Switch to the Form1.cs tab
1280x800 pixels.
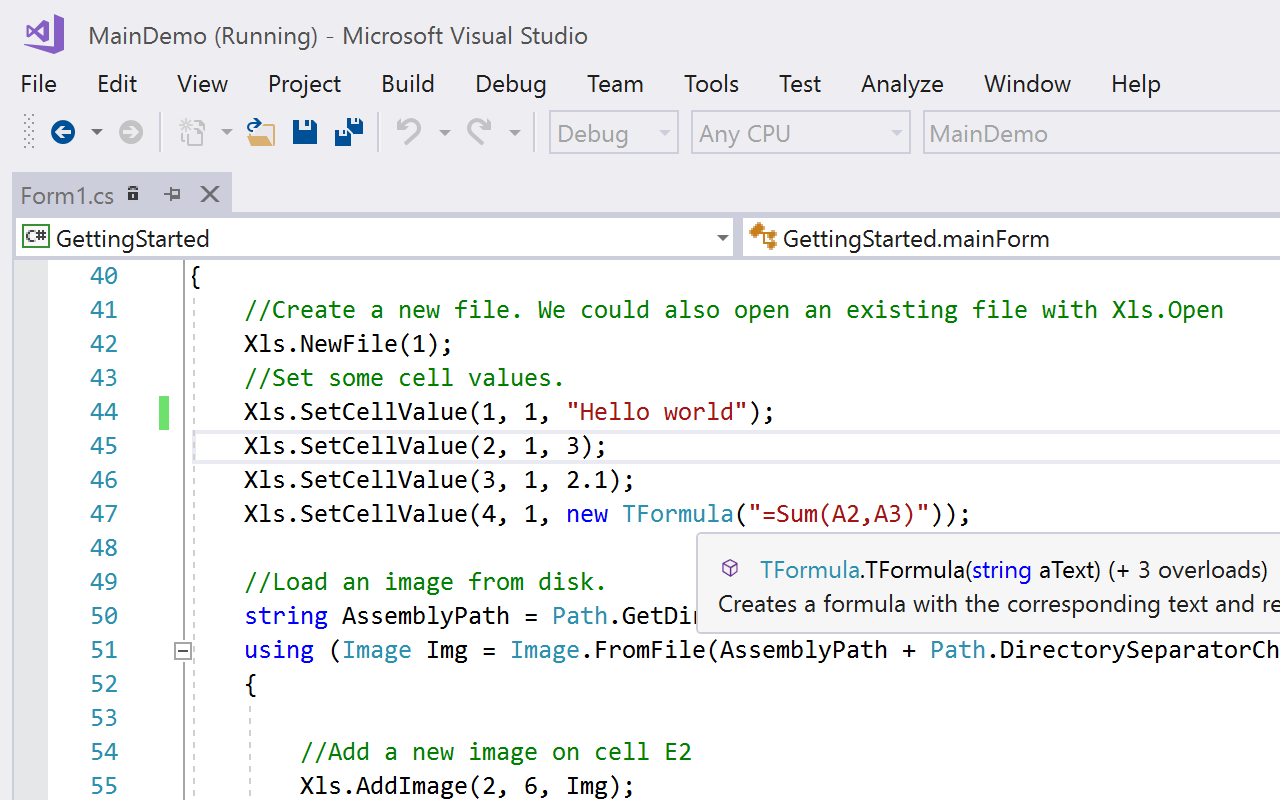67,195
